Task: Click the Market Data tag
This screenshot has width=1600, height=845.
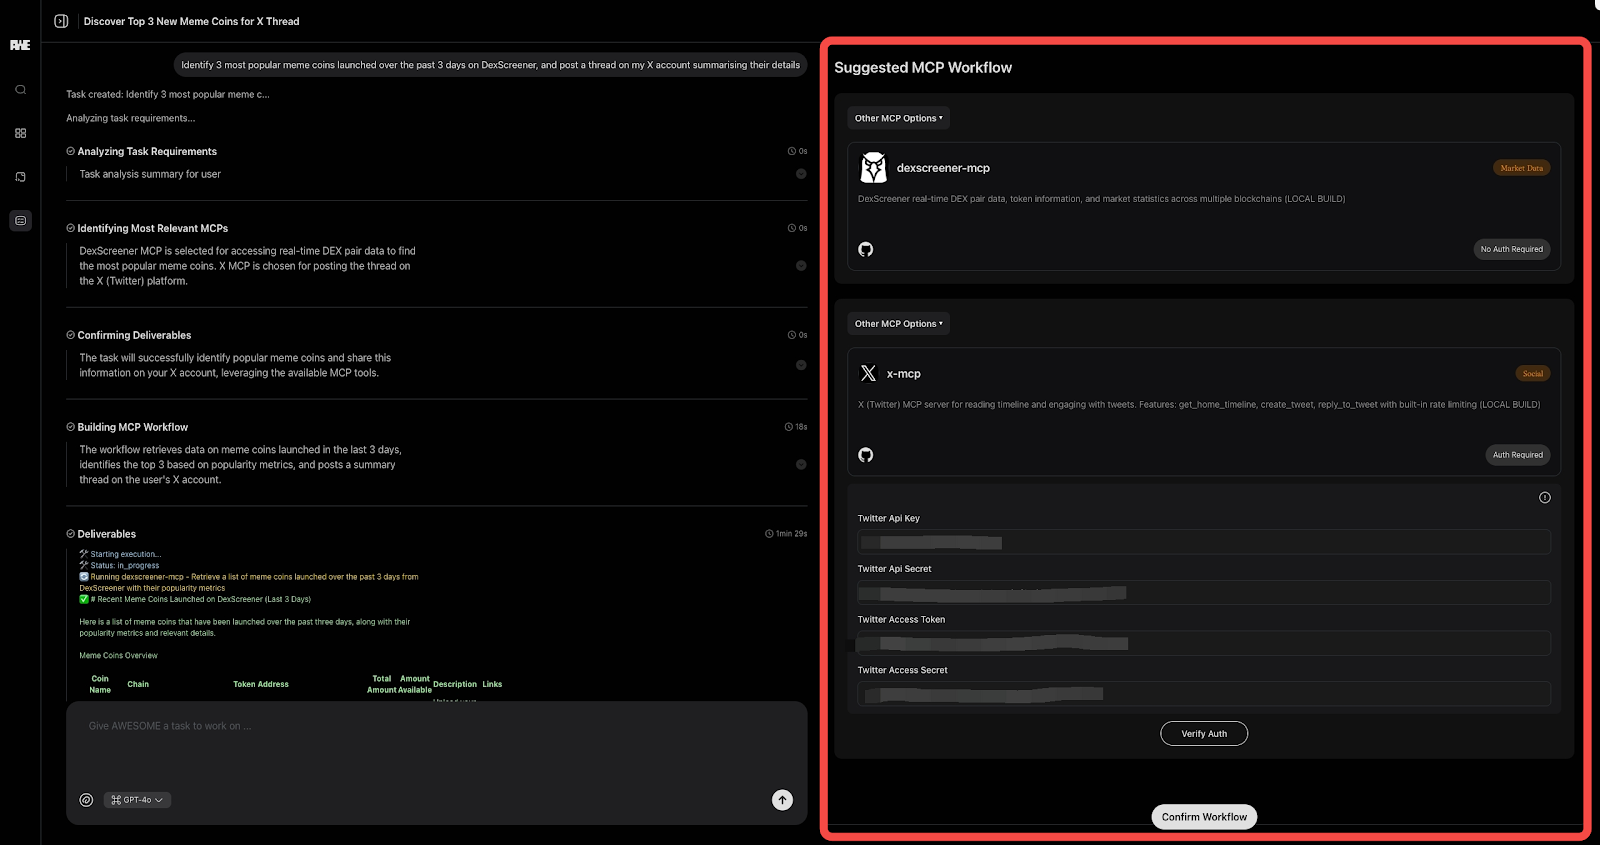Action: 1522,168
